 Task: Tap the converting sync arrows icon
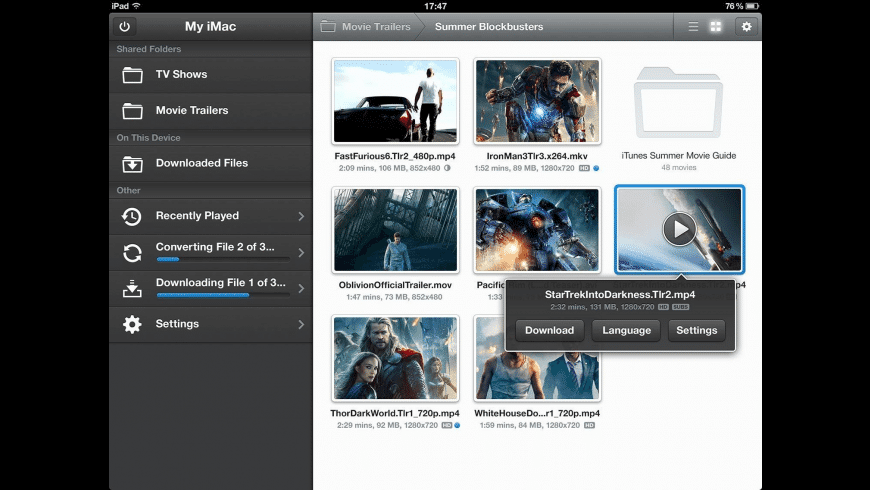[132, 253]
